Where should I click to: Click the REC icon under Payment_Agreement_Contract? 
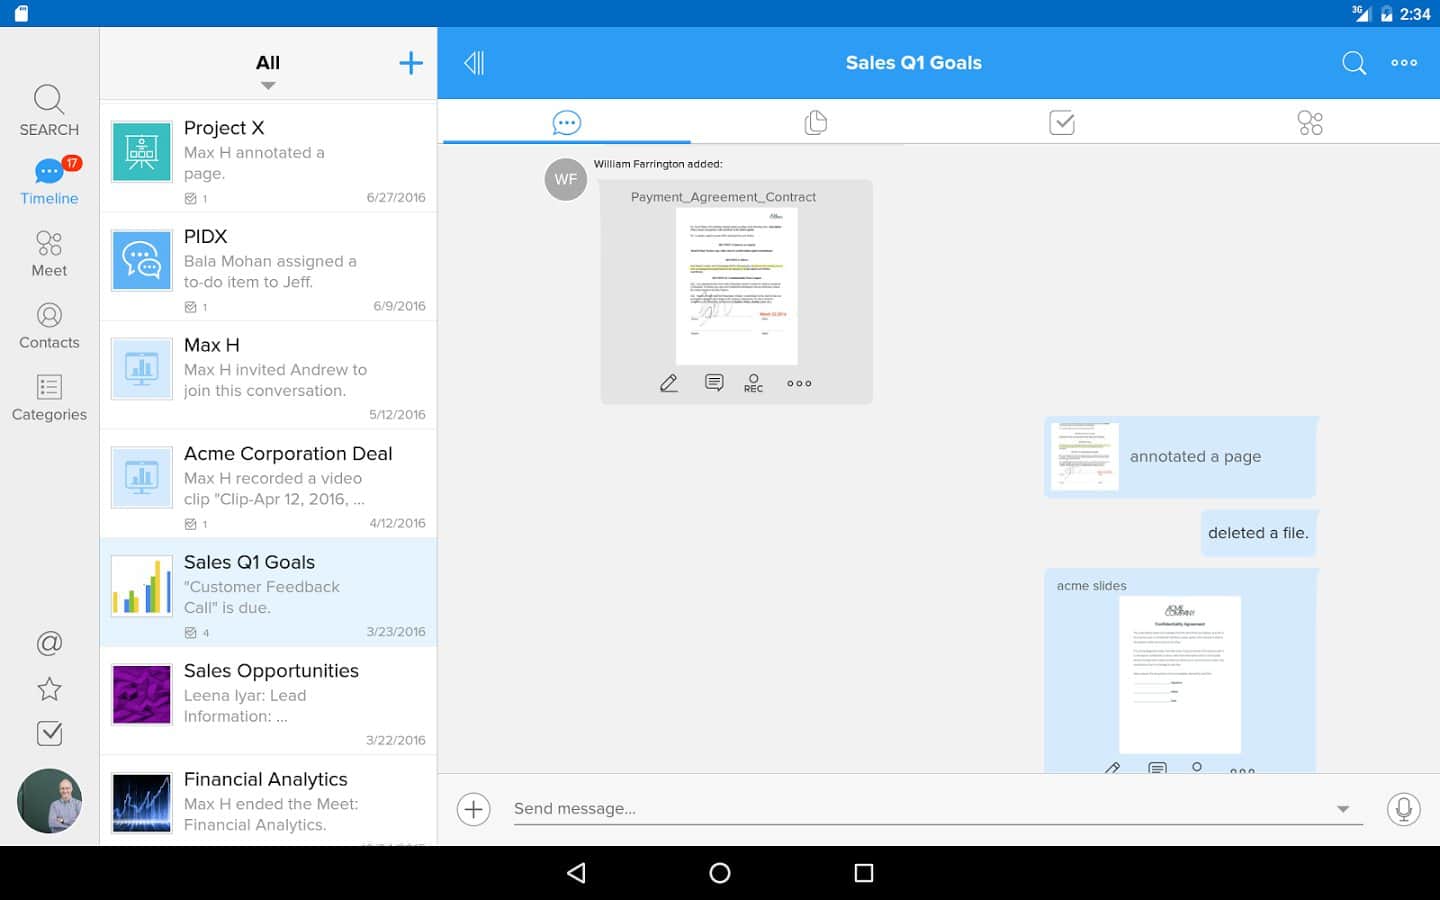pos(753,383)
